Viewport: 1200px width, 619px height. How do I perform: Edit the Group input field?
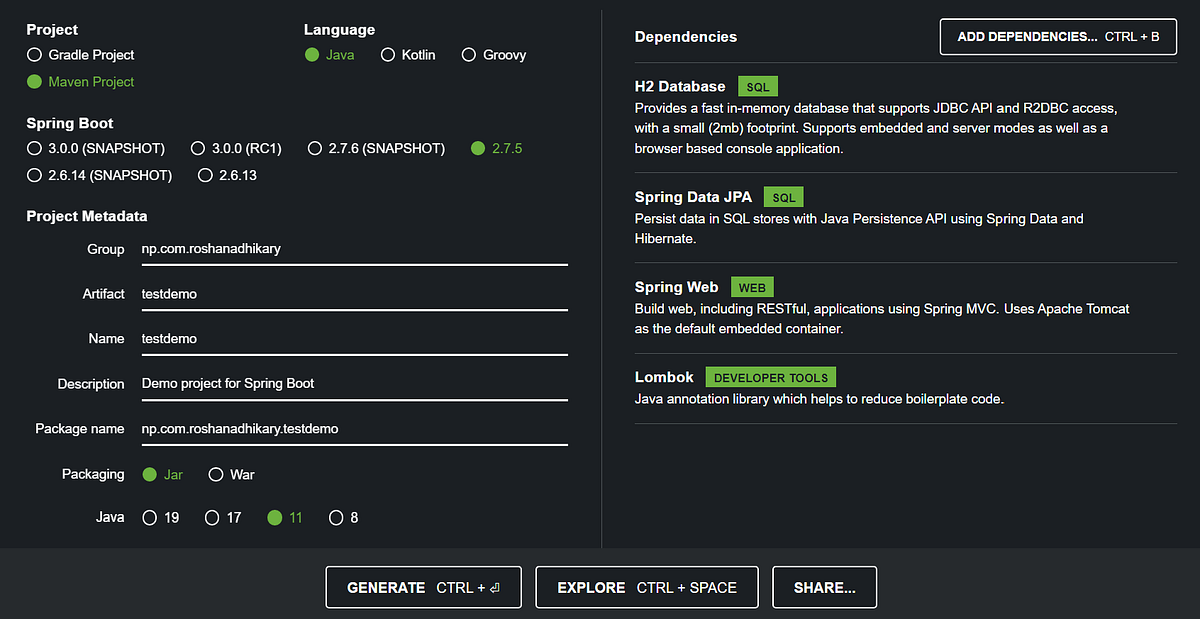point(354,249)
